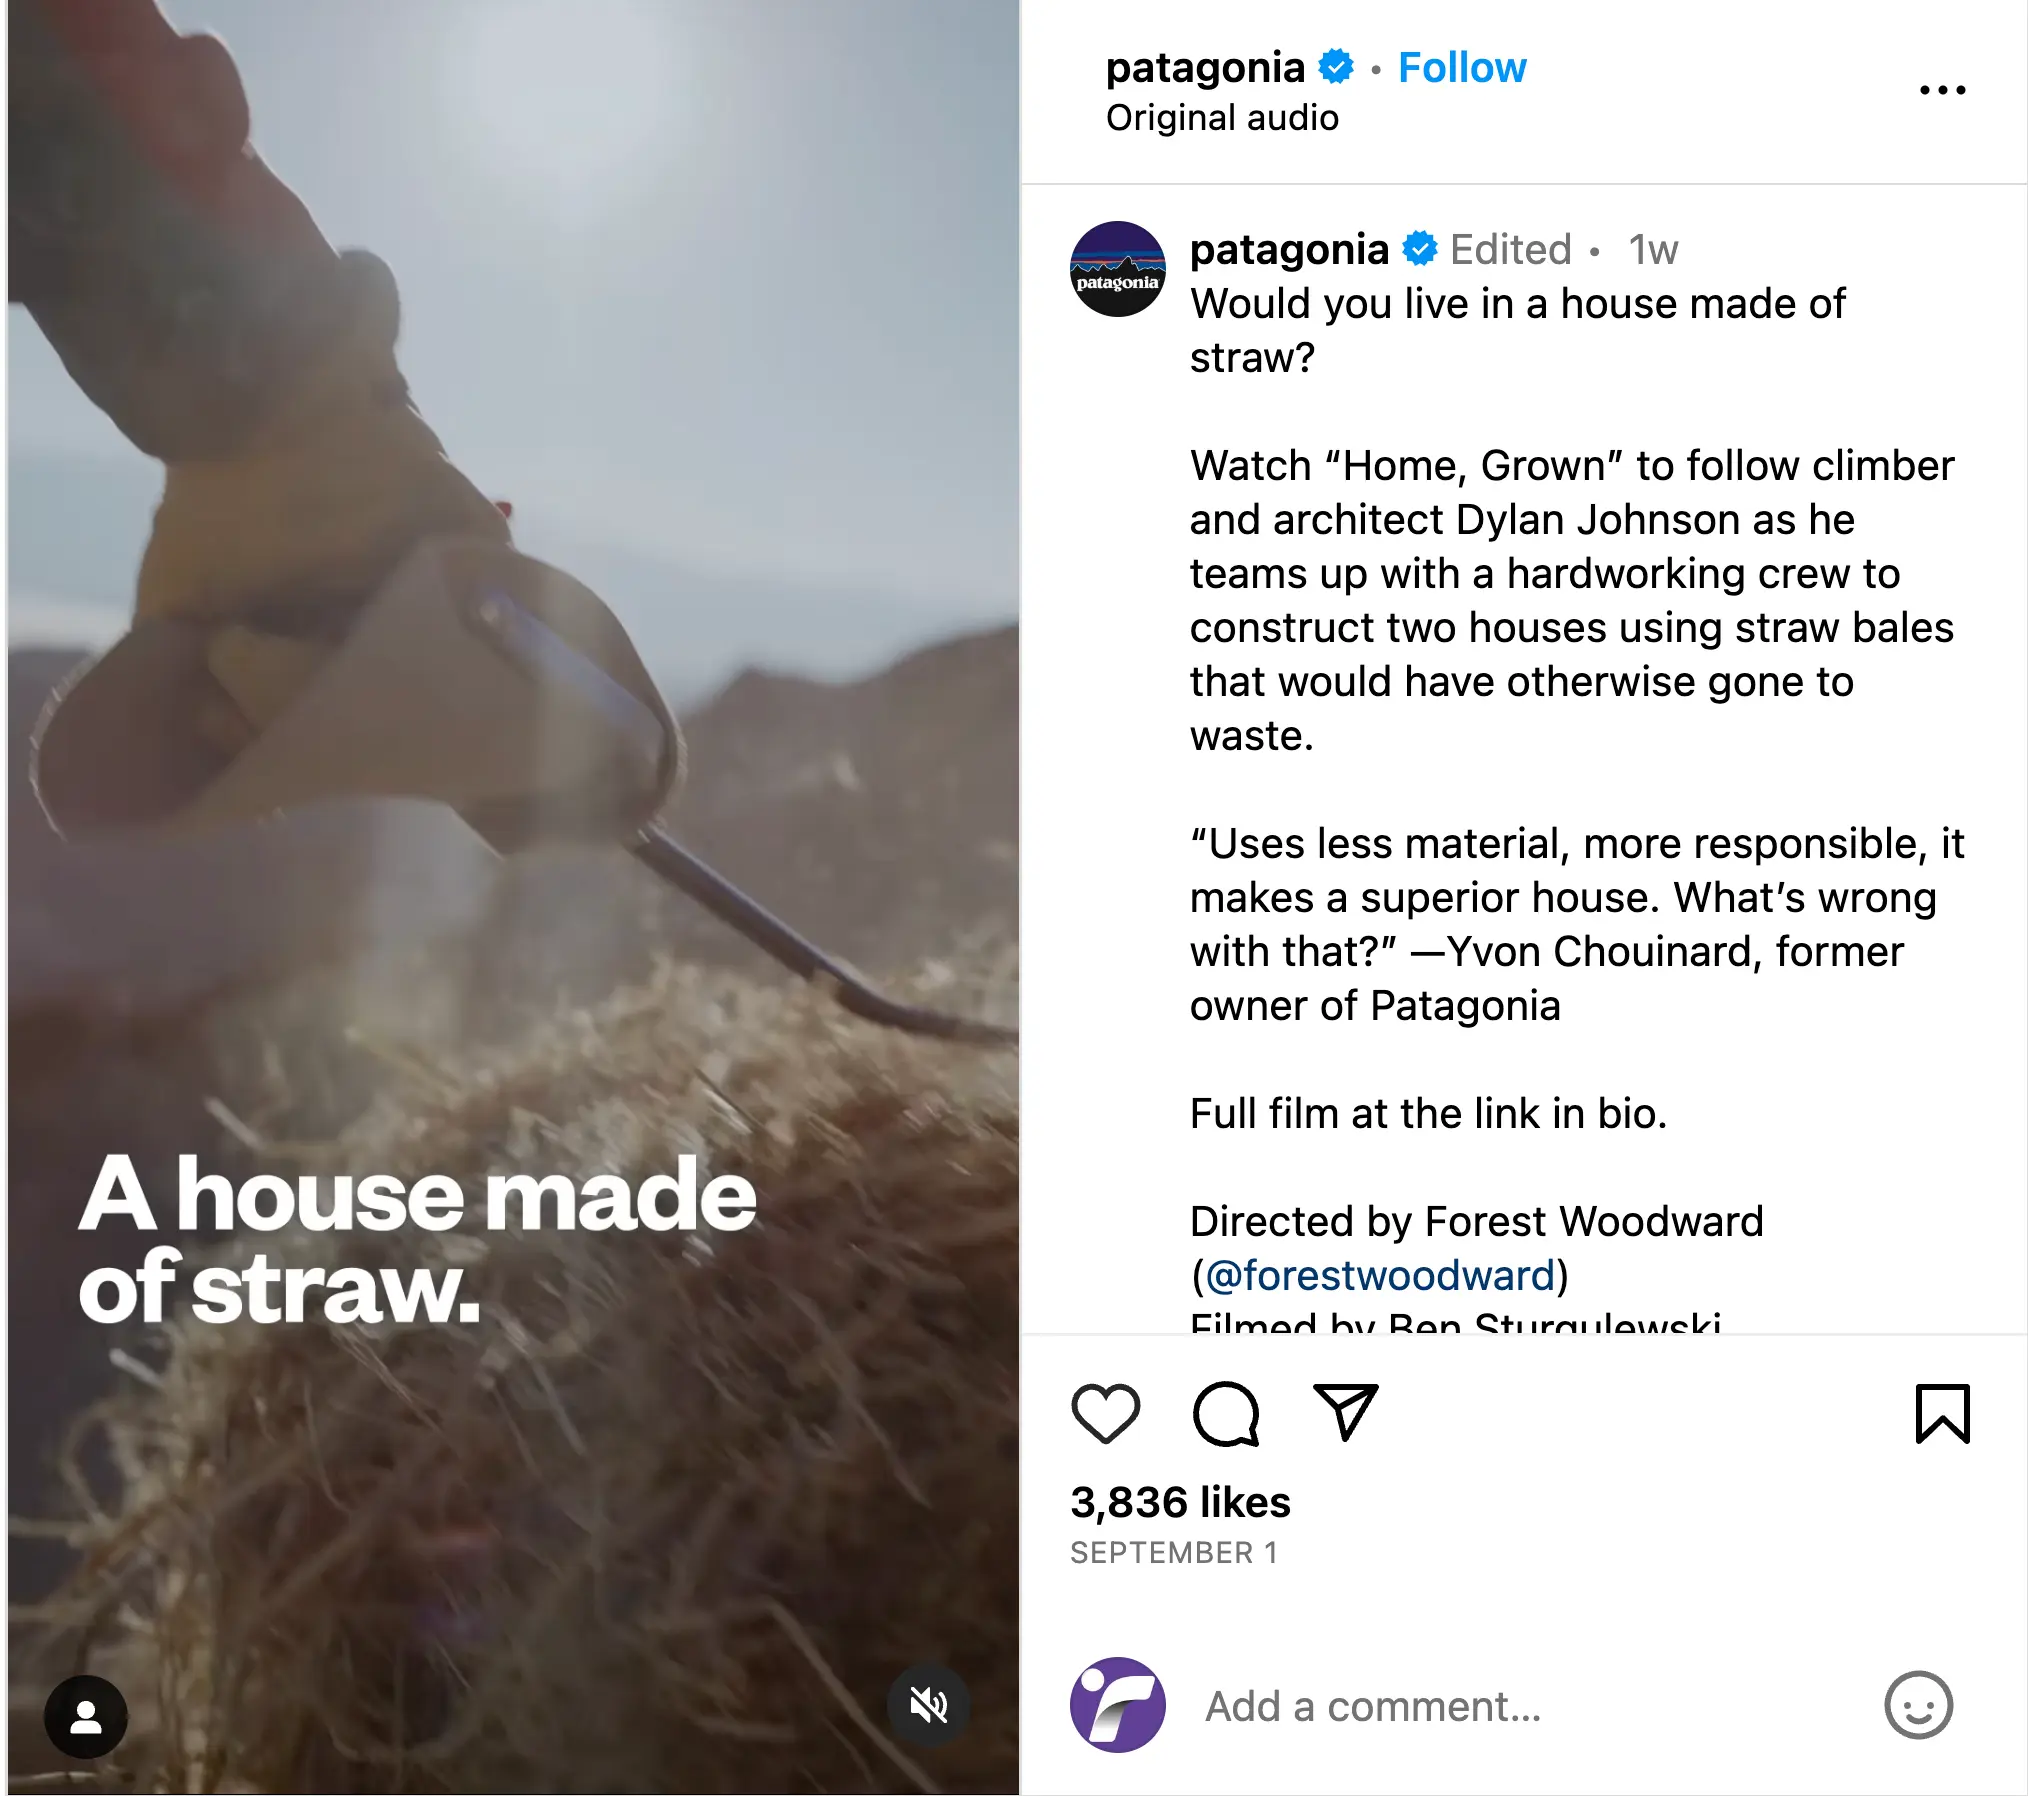Screen dimensions: 2028x1796
Task: View the 3,836 likes list
Action: pos(1180,1502)
